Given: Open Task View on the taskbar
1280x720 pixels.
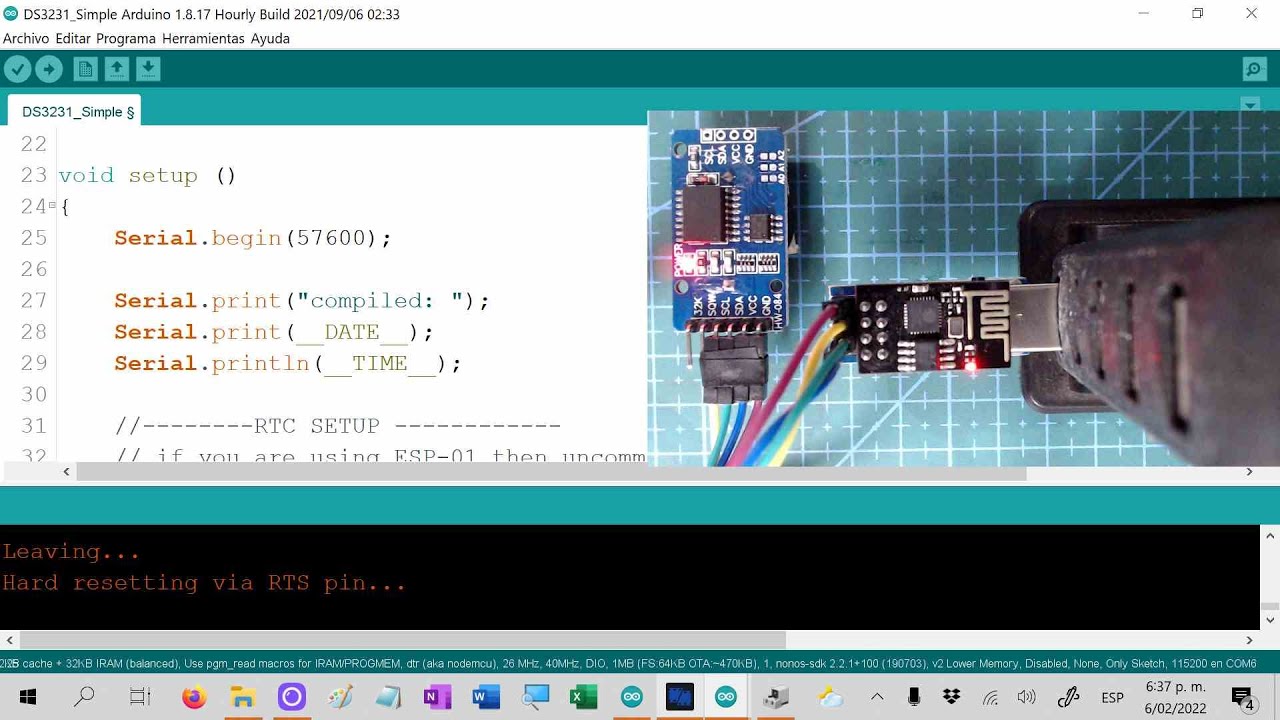Looking at the screenshot, I should pos(140,697).
